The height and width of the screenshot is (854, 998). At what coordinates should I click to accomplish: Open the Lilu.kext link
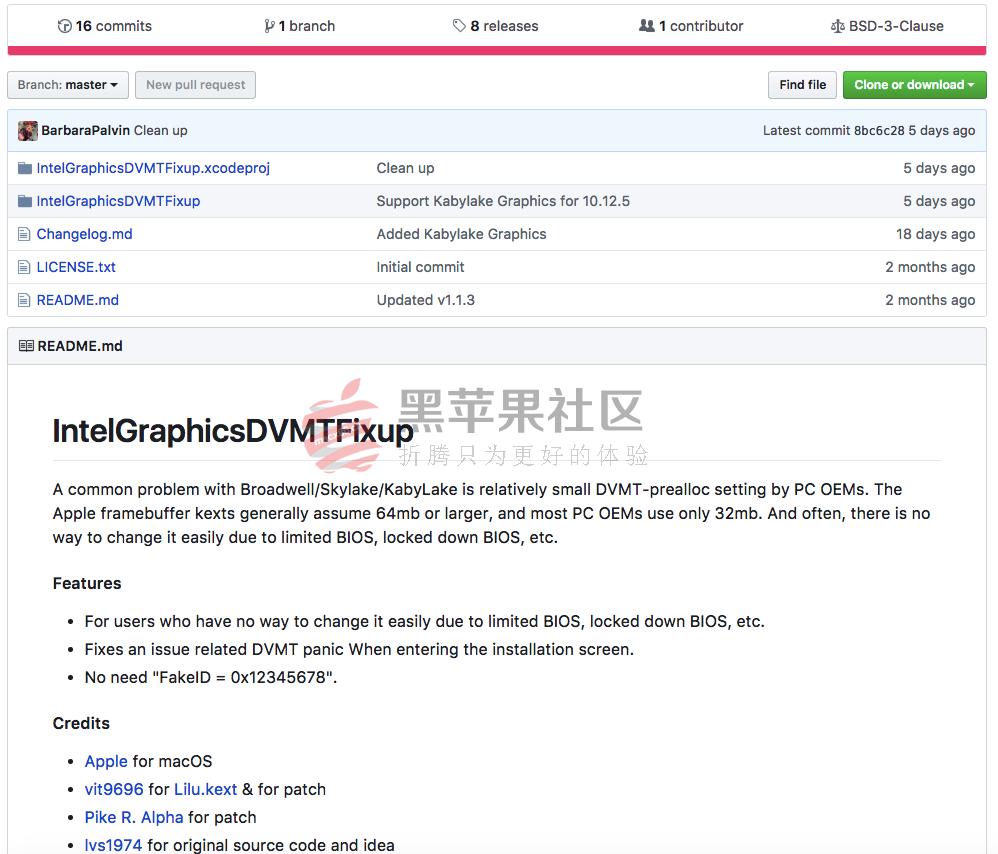coord(206,790)
